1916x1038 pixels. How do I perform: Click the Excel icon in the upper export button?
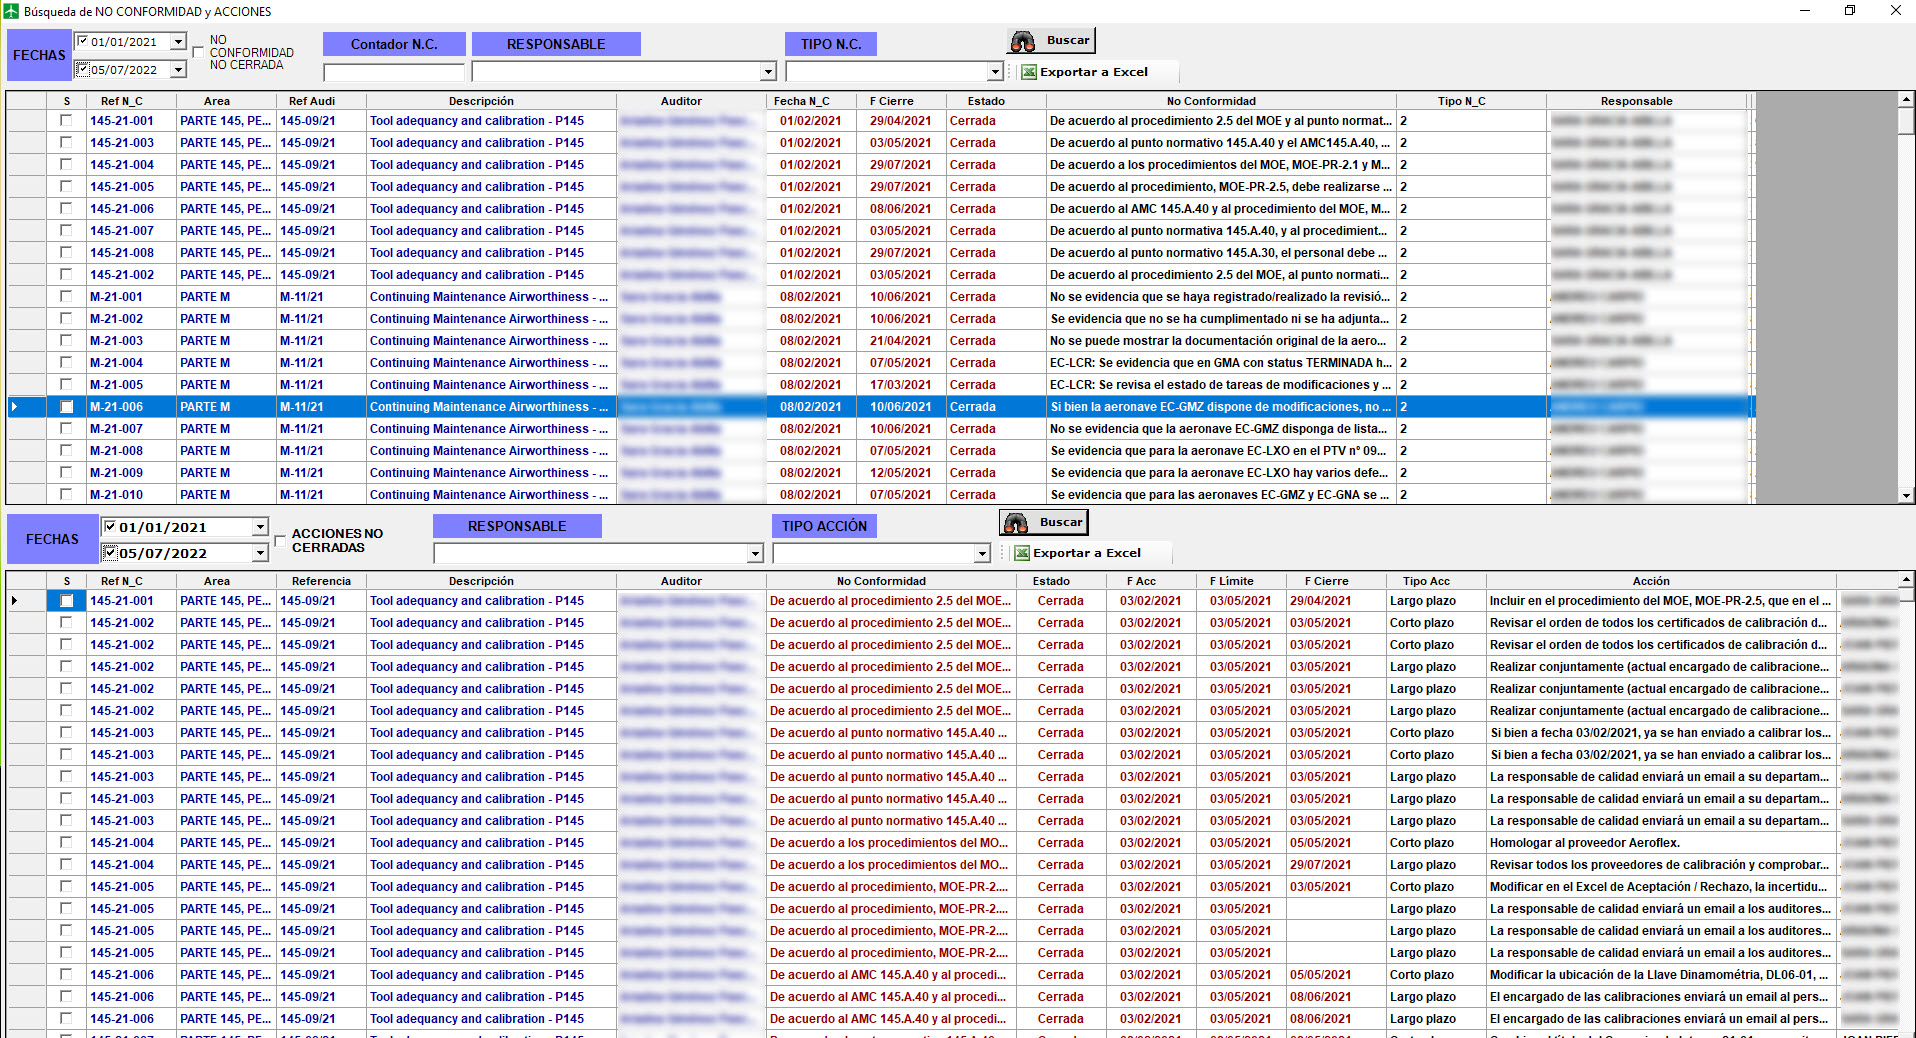coord(1029,72)
